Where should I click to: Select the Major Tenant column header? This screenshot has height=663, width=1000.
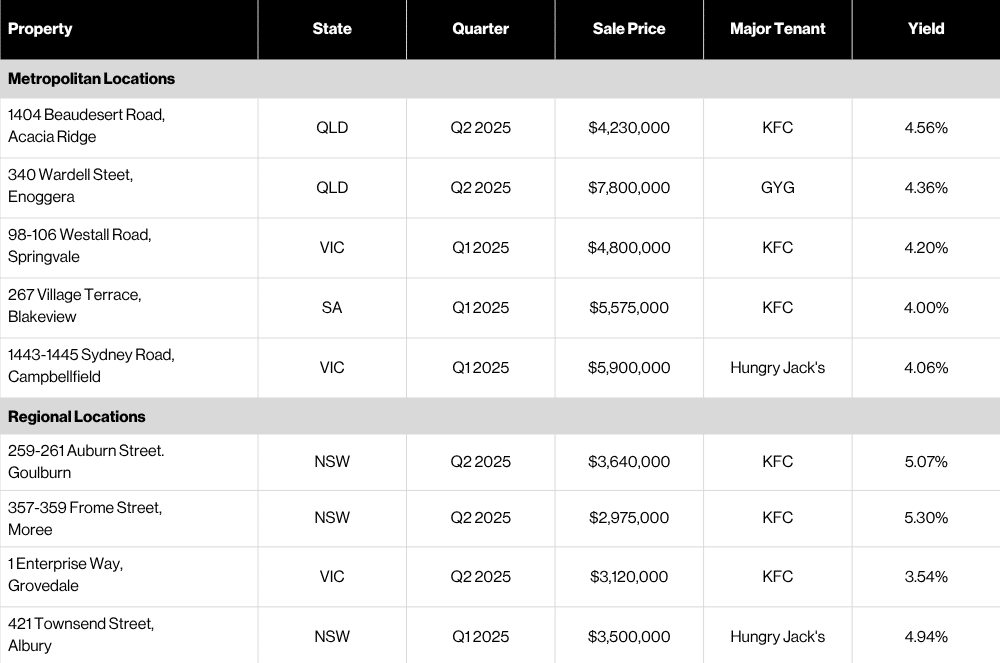(x=778, y=29)
